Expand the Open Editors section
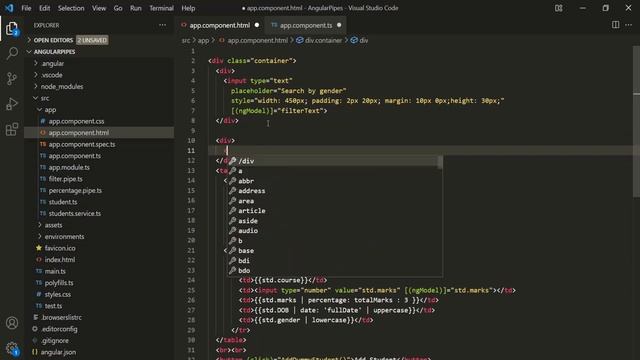Screen dimensions: 640x360 [x=53, y=40]
